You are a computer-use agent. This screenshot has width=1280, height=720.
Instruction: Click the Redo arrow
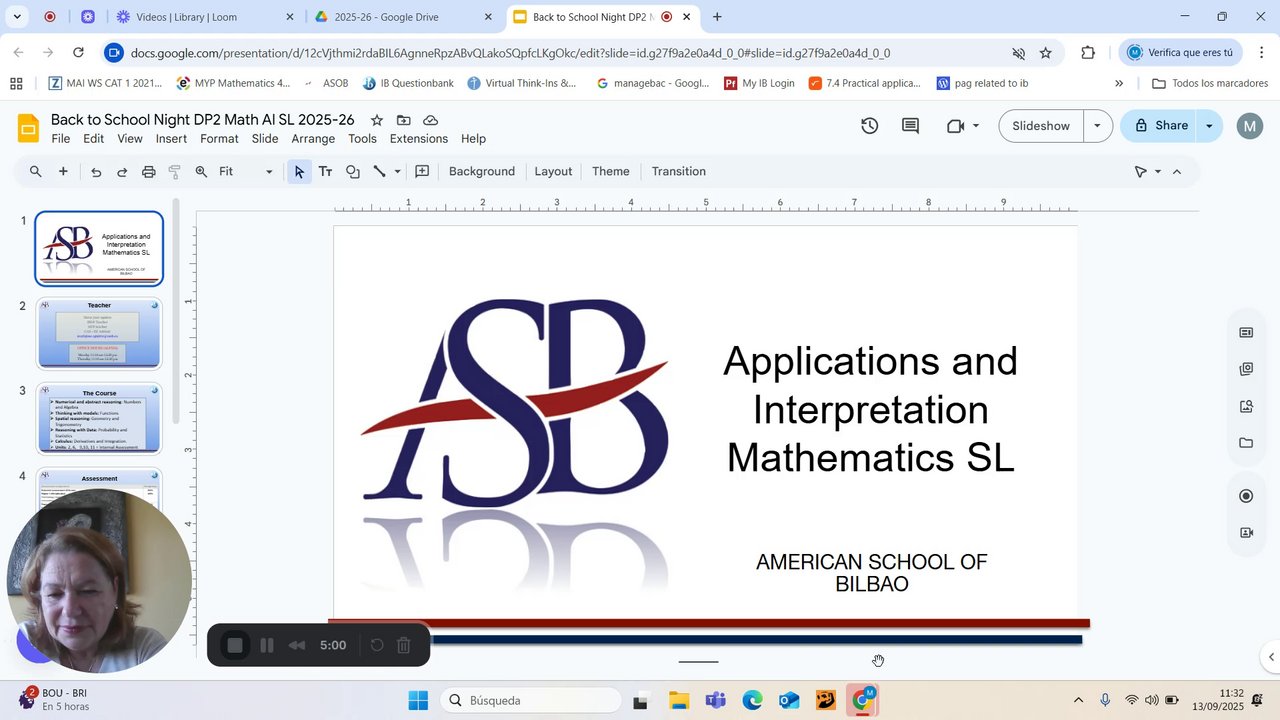(x=122, y=172)
